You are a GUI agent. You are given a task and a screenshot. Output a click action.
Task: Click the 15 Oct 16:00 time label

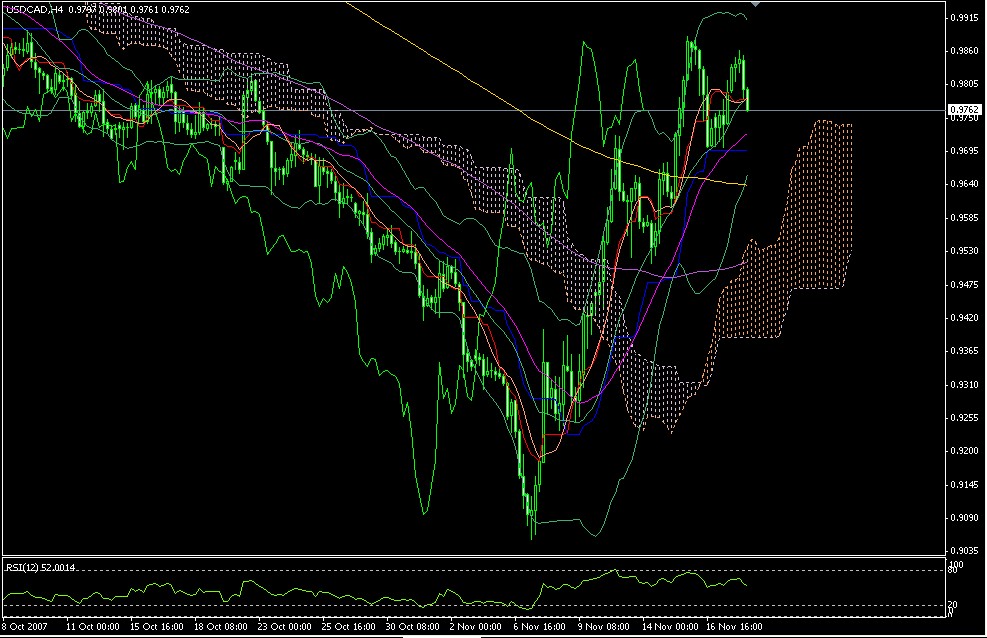click(x=157, y=627)
